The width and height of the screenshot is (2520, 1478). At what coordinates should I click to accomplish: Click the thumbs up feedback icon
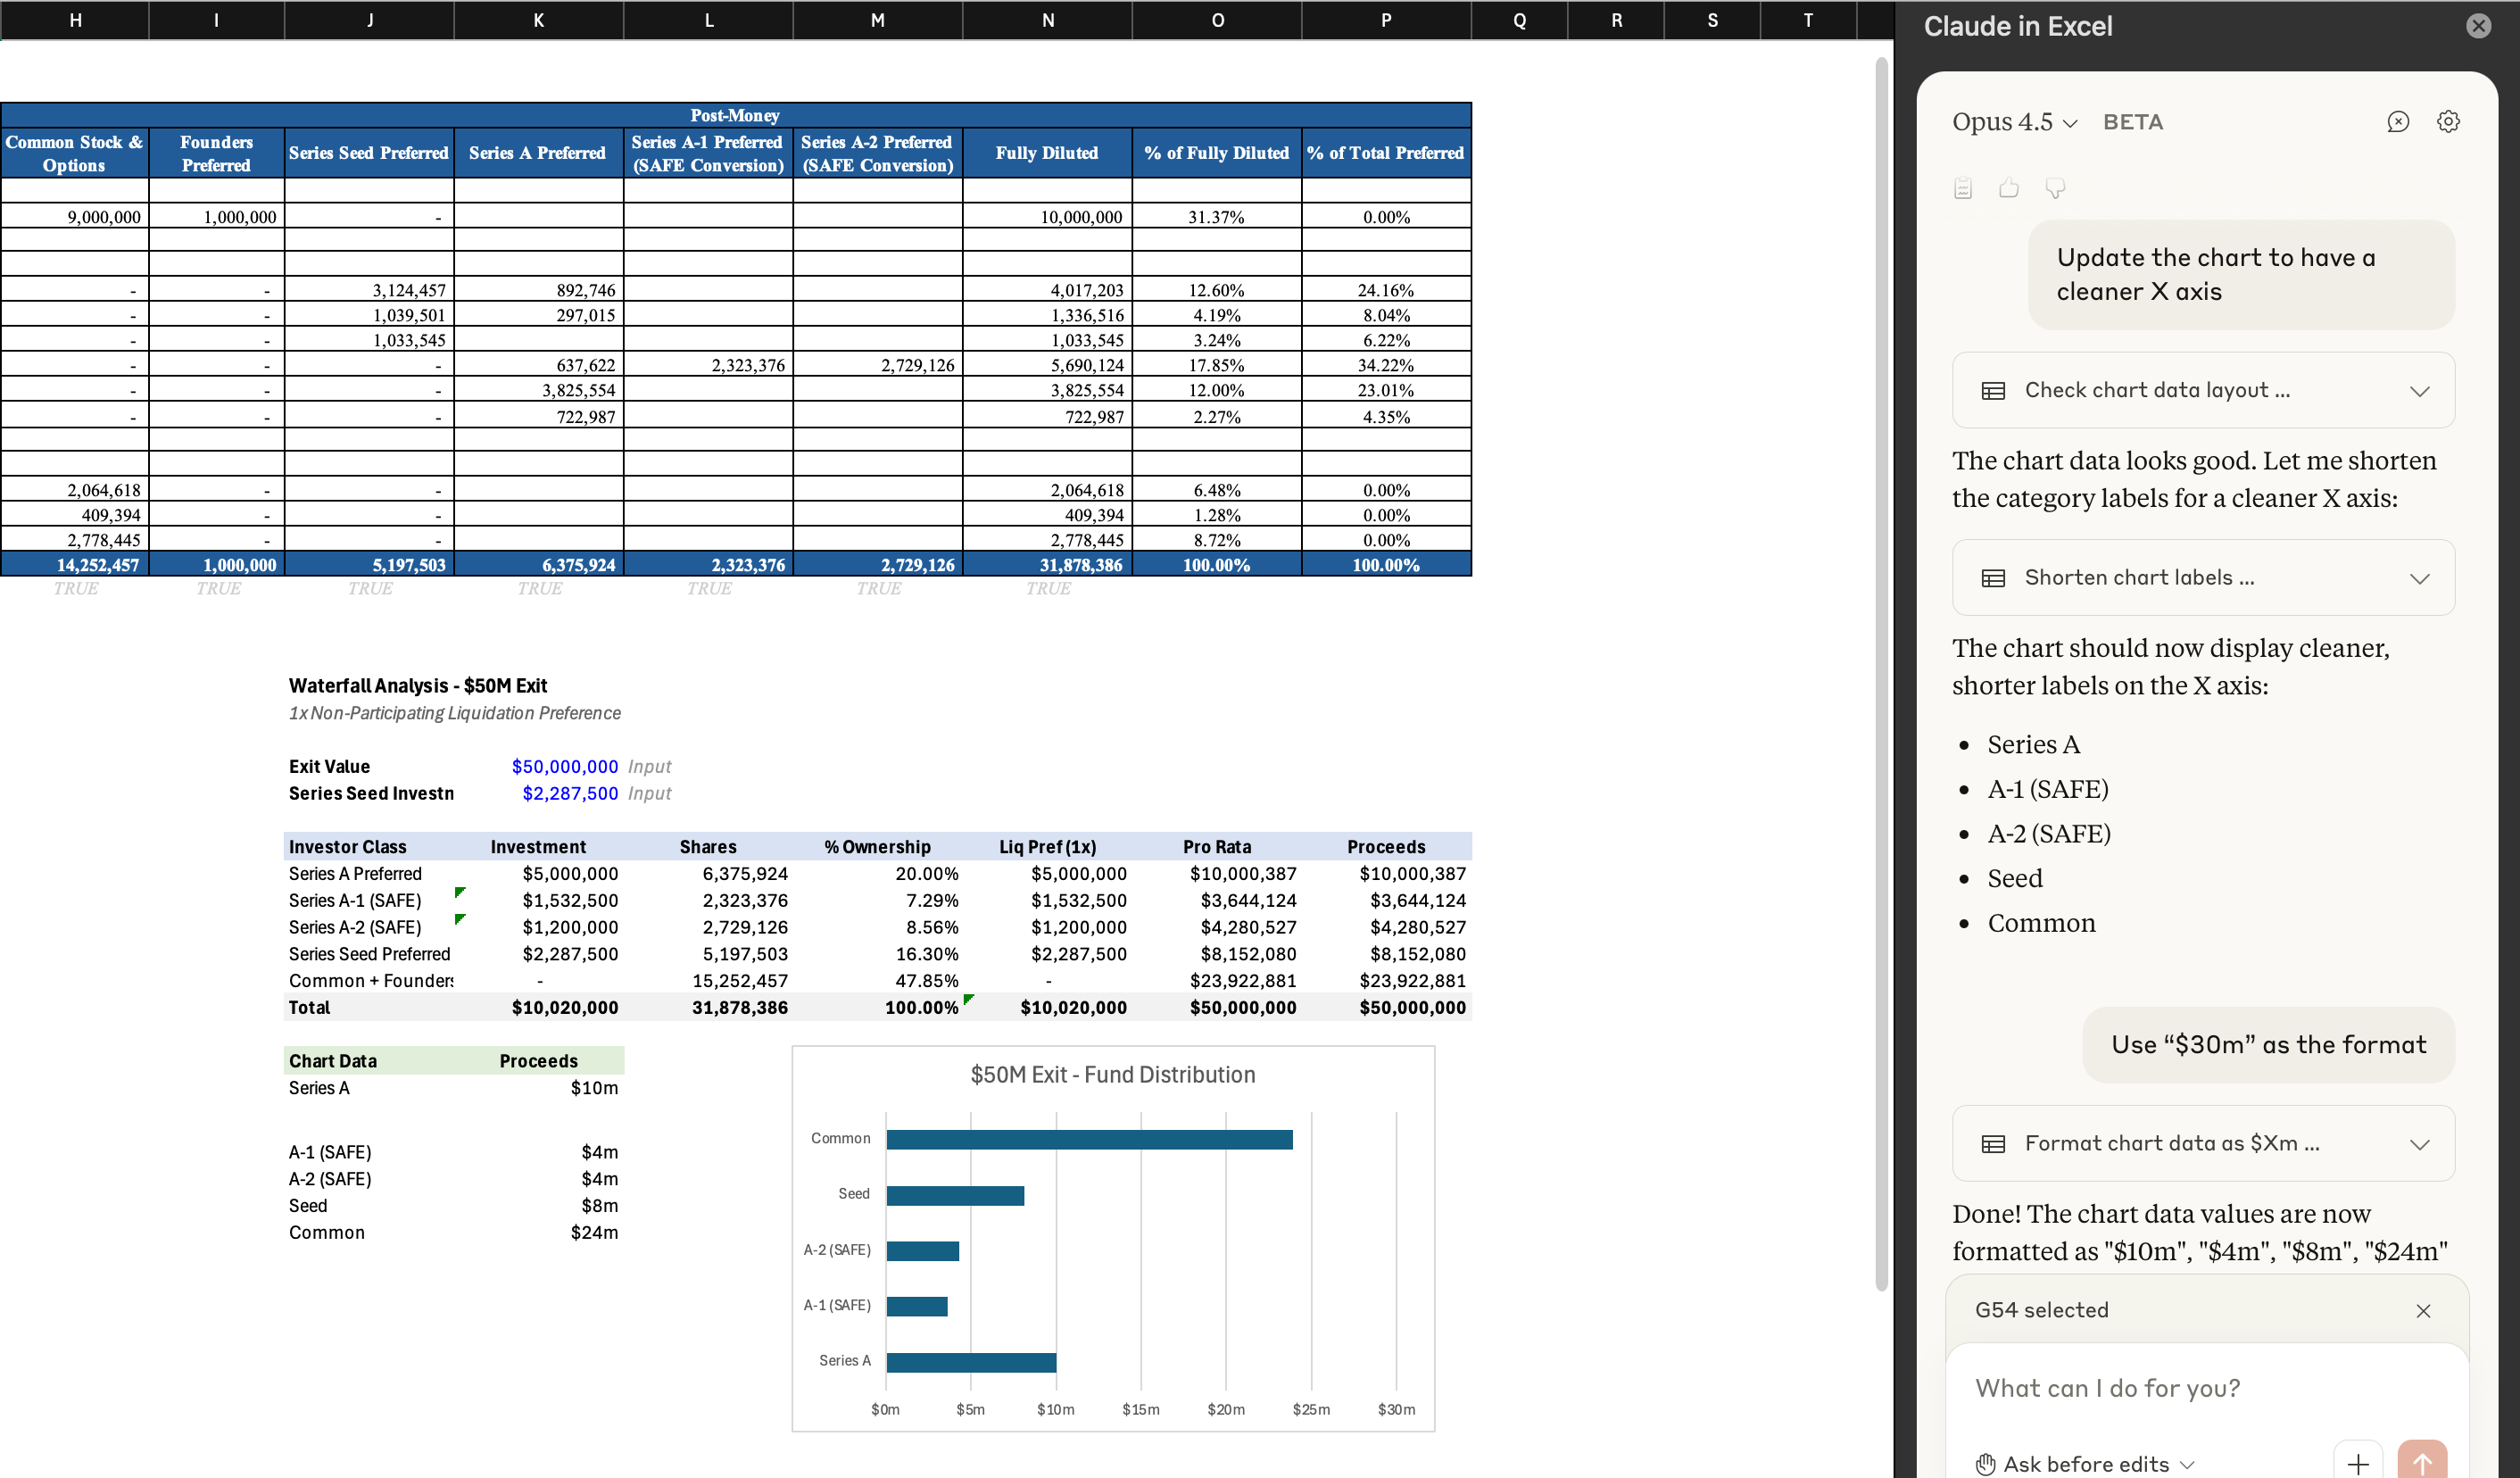pyautogui.click(x=2008, y=188)
